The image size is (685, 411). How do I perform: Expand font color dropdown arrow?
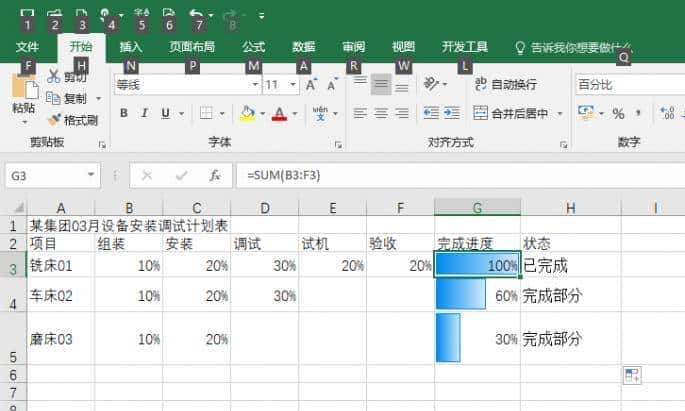click(295, 114)
